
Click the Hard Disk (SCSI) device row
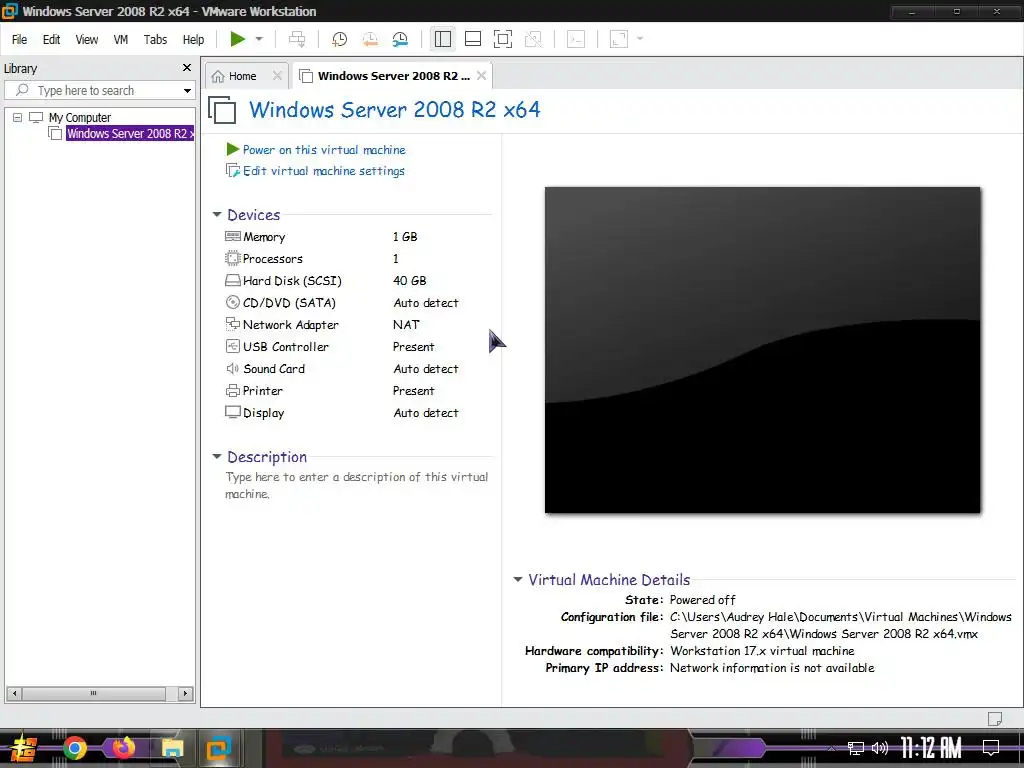(x=342, y=281)
